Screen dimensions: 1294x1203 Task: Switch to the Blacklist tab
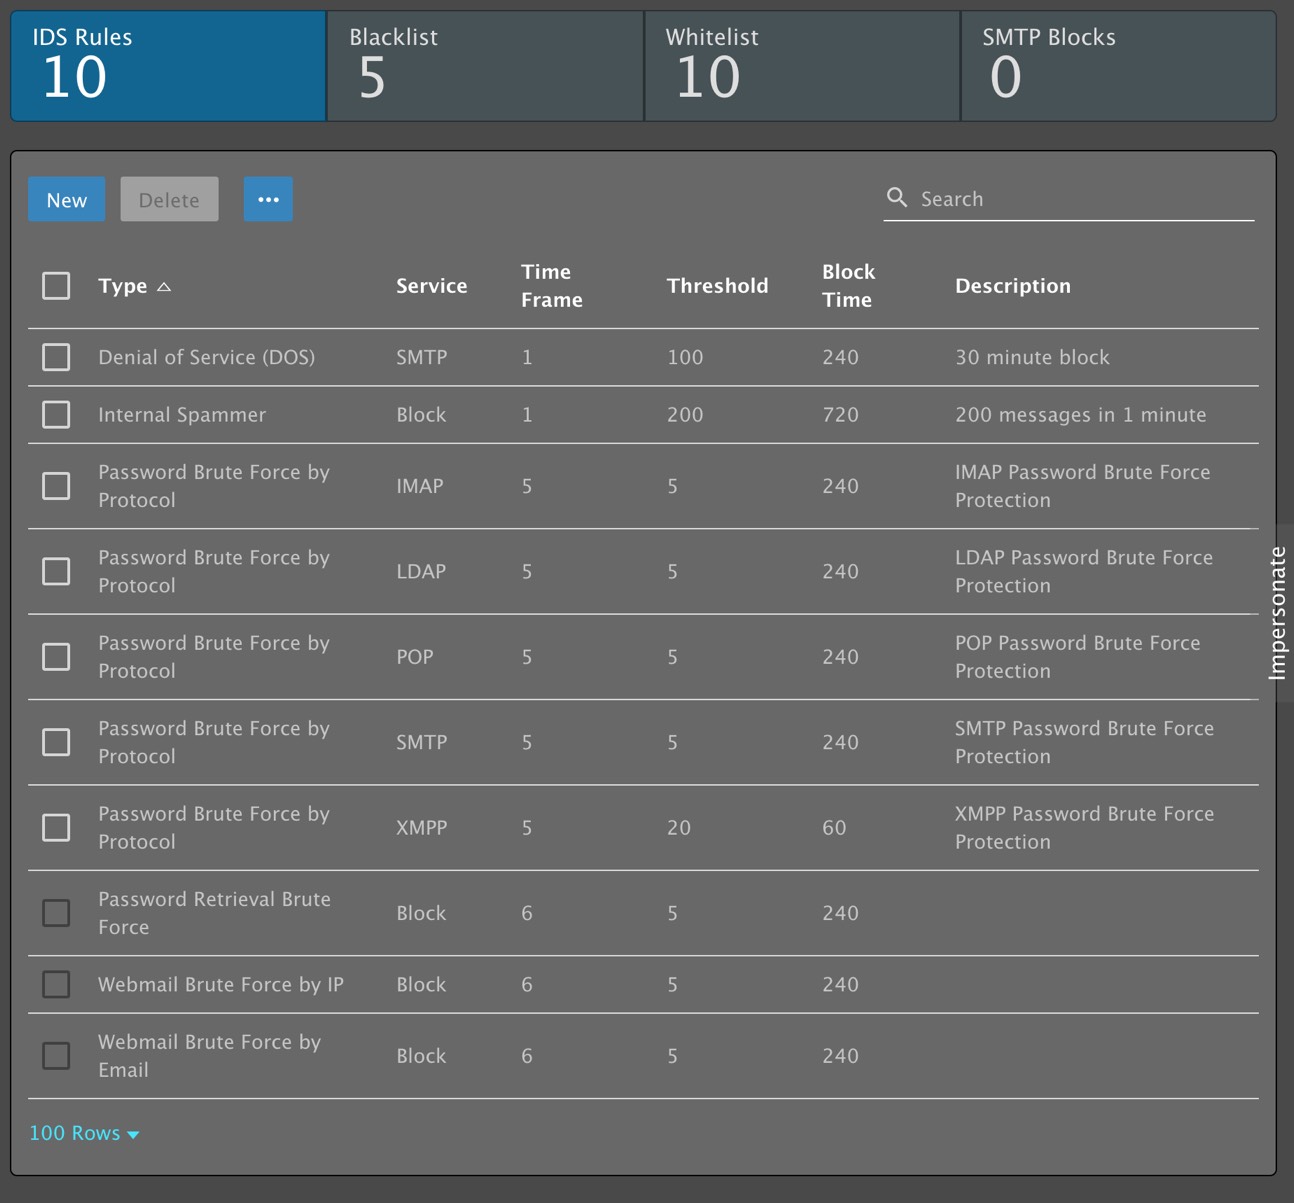[485, 66]
